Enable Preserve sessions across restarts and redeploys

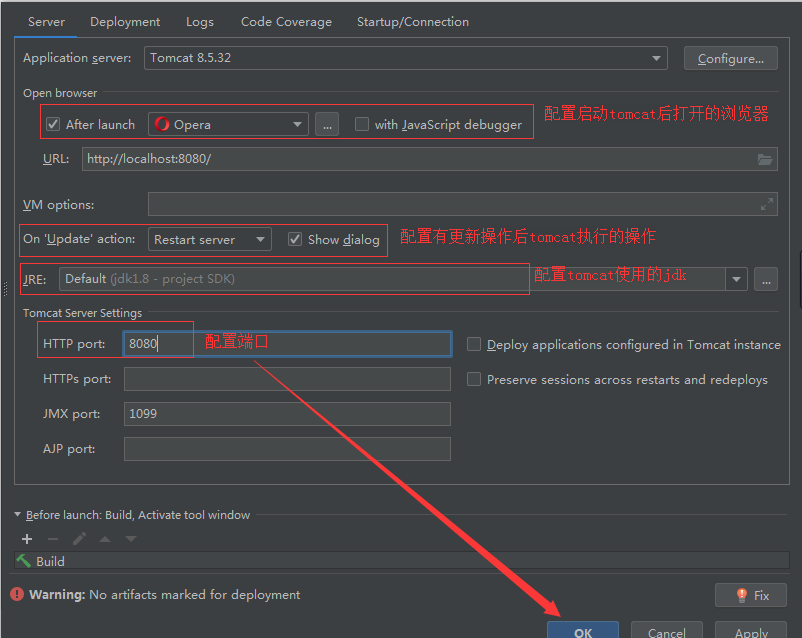(x=474, y=379)
